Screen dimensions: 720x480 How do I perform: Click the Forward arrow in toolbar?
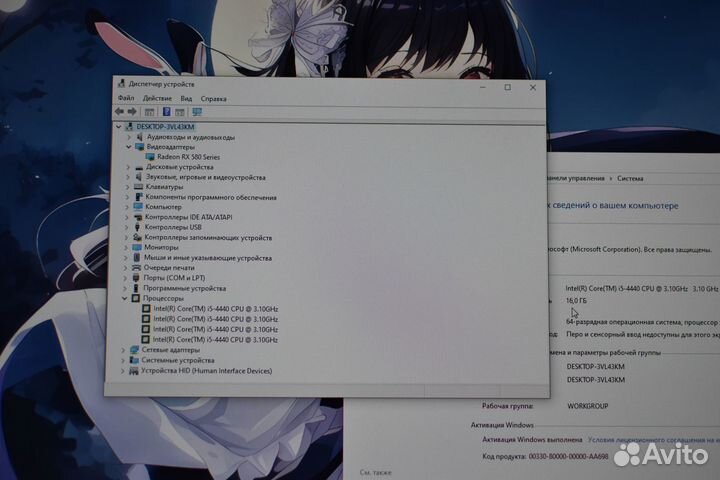[132, 112]
